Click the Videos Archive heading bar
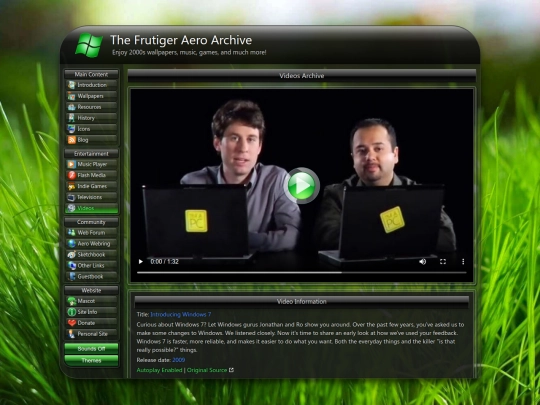This screenshot has width=540, height=405. [x=302, y=75]
